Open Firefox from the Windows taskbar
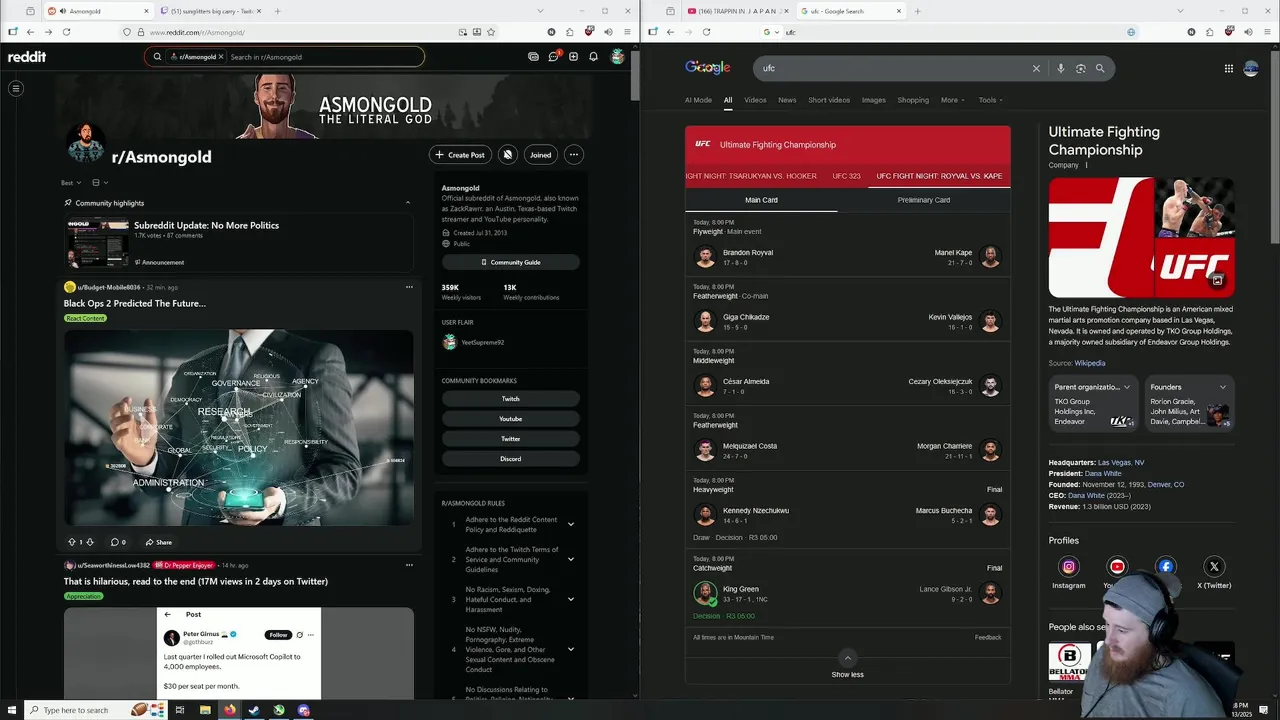This screenshot has height=720, width=1280. [229, 710]
